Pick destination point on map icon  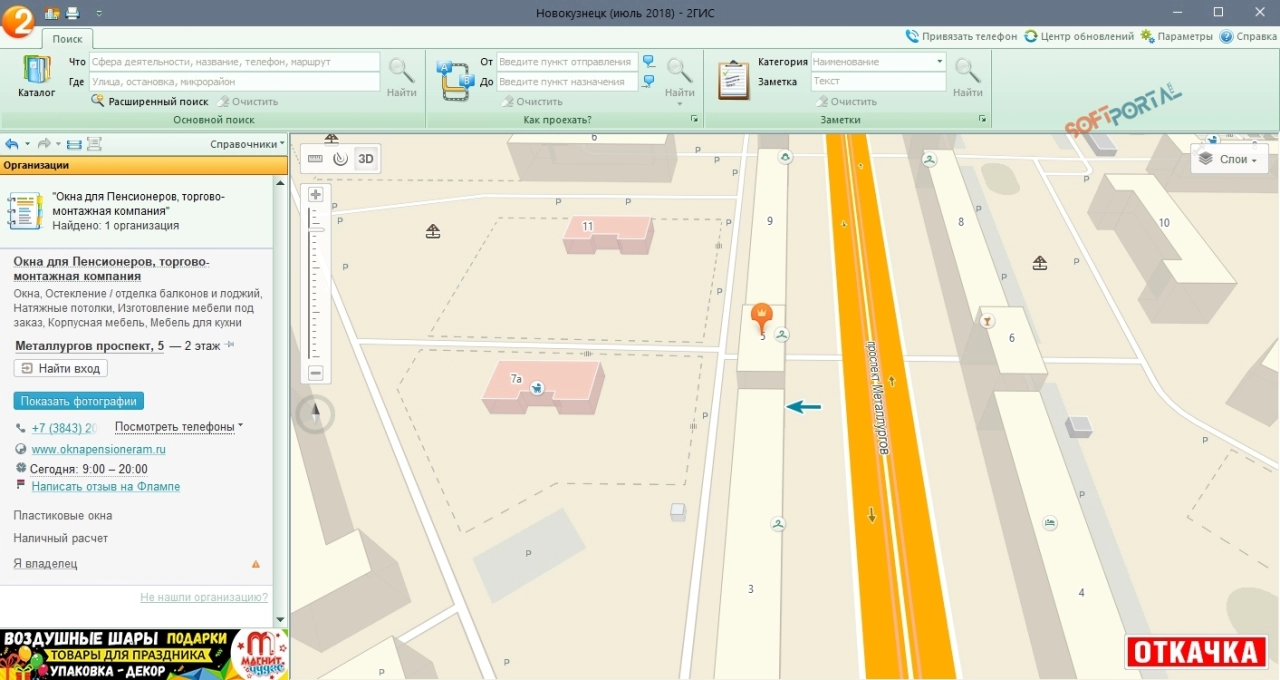[x=649, y=82]
